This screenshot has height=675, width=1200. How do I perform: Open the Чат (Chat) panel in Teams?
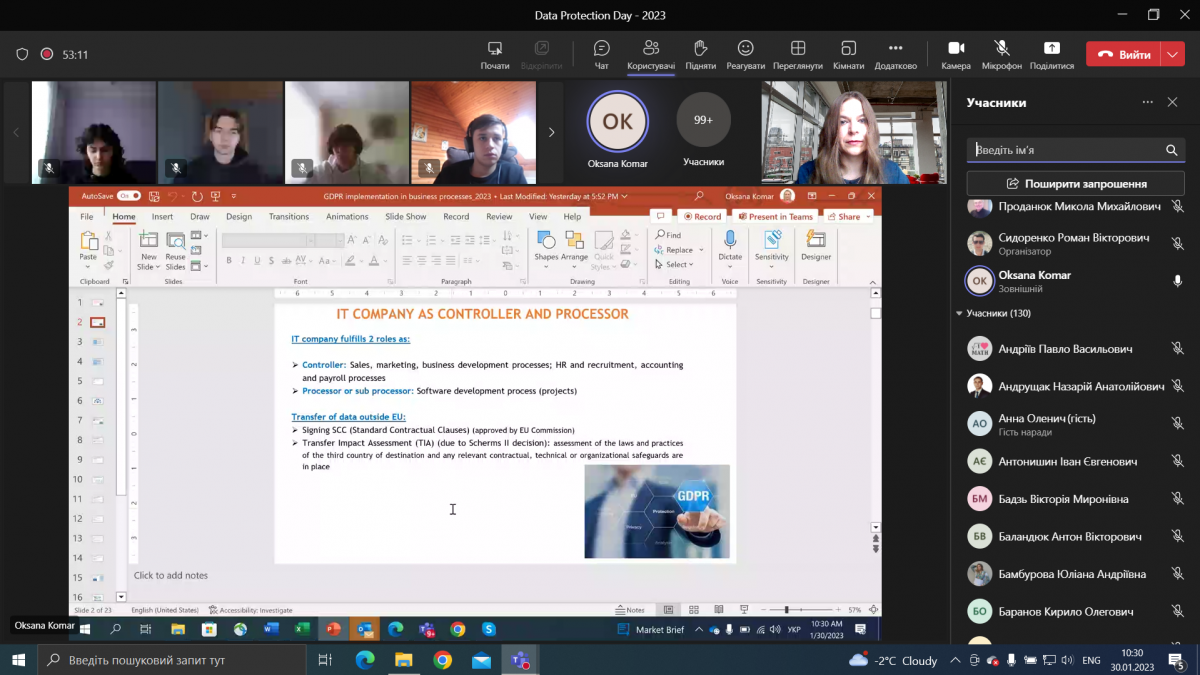click(601, 54)
